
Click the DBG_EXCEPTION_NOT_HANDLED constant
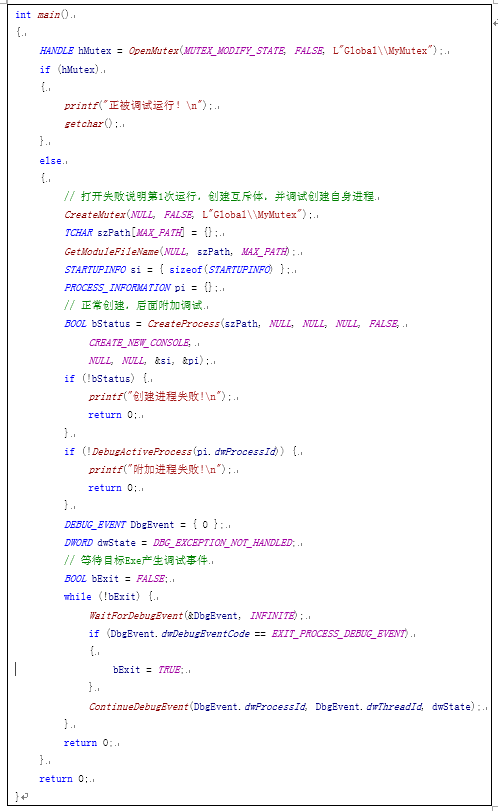click(223, 543)
